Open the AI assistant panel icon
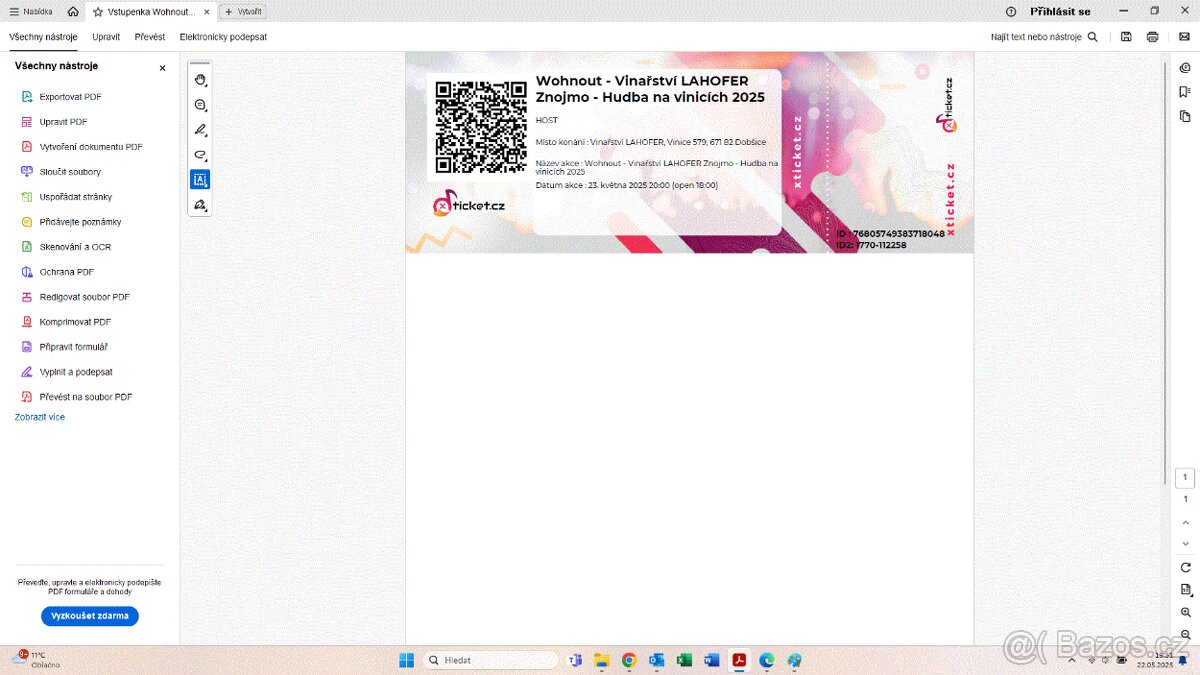The image size is (1200, 675). [1185, 68]
